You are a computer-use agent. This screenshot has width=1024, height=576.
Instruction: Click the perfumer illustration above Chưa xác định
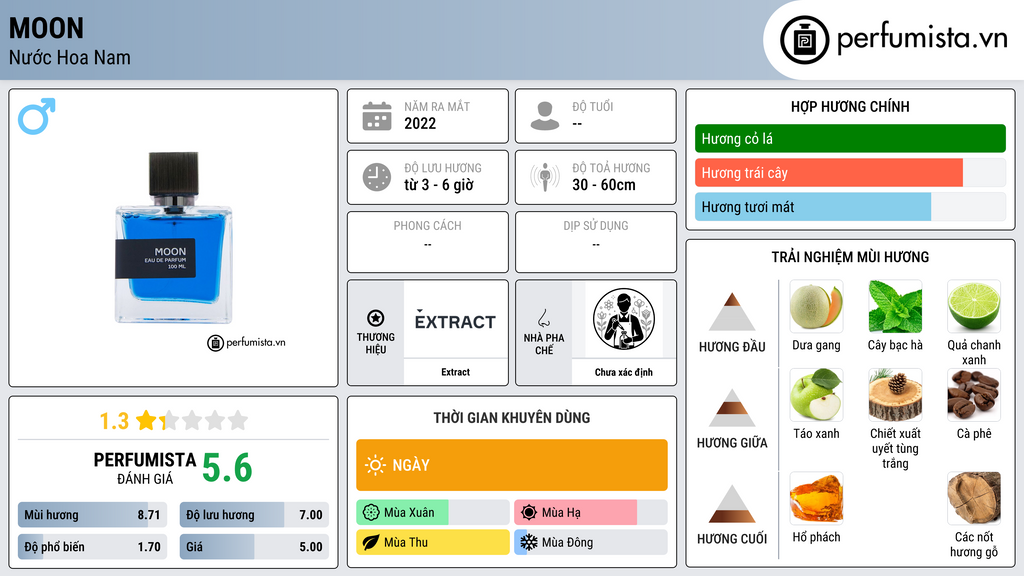[624, 319]
